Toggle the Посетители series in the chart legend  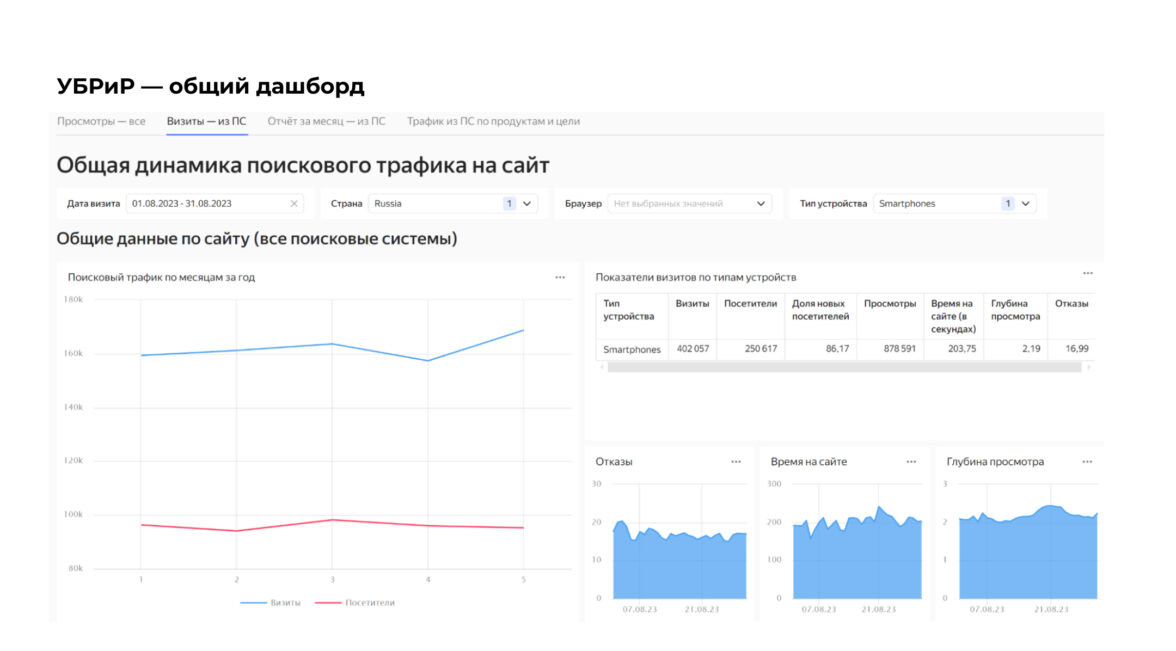click(357, 603)
